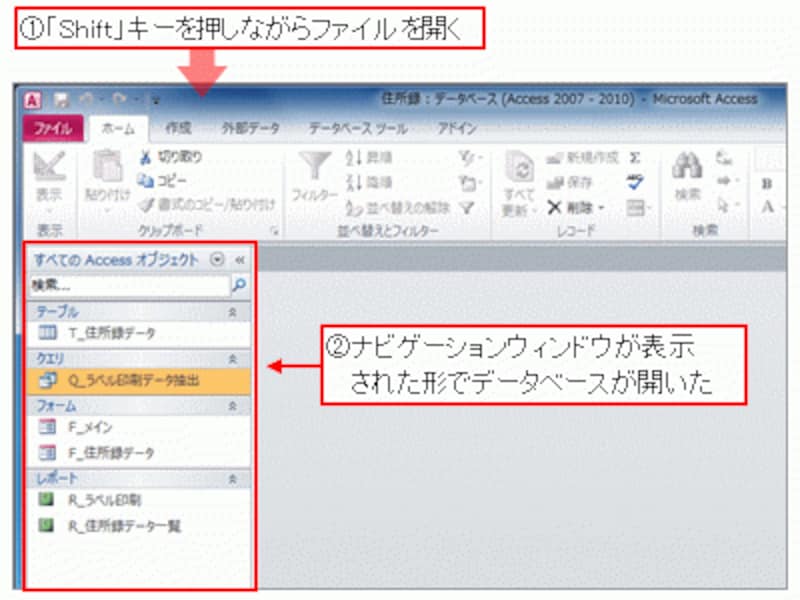Open the すべての Access オブジェクト pane menu dropdown
The width and height of the screenshot is (800, 600).
pos(217,260)
